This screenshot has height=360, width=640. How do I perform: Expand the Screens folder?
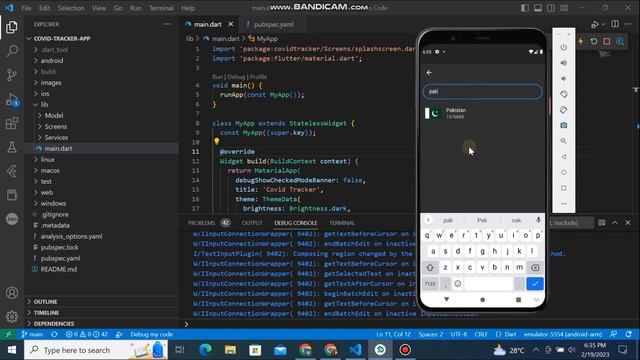pos(56,127)
